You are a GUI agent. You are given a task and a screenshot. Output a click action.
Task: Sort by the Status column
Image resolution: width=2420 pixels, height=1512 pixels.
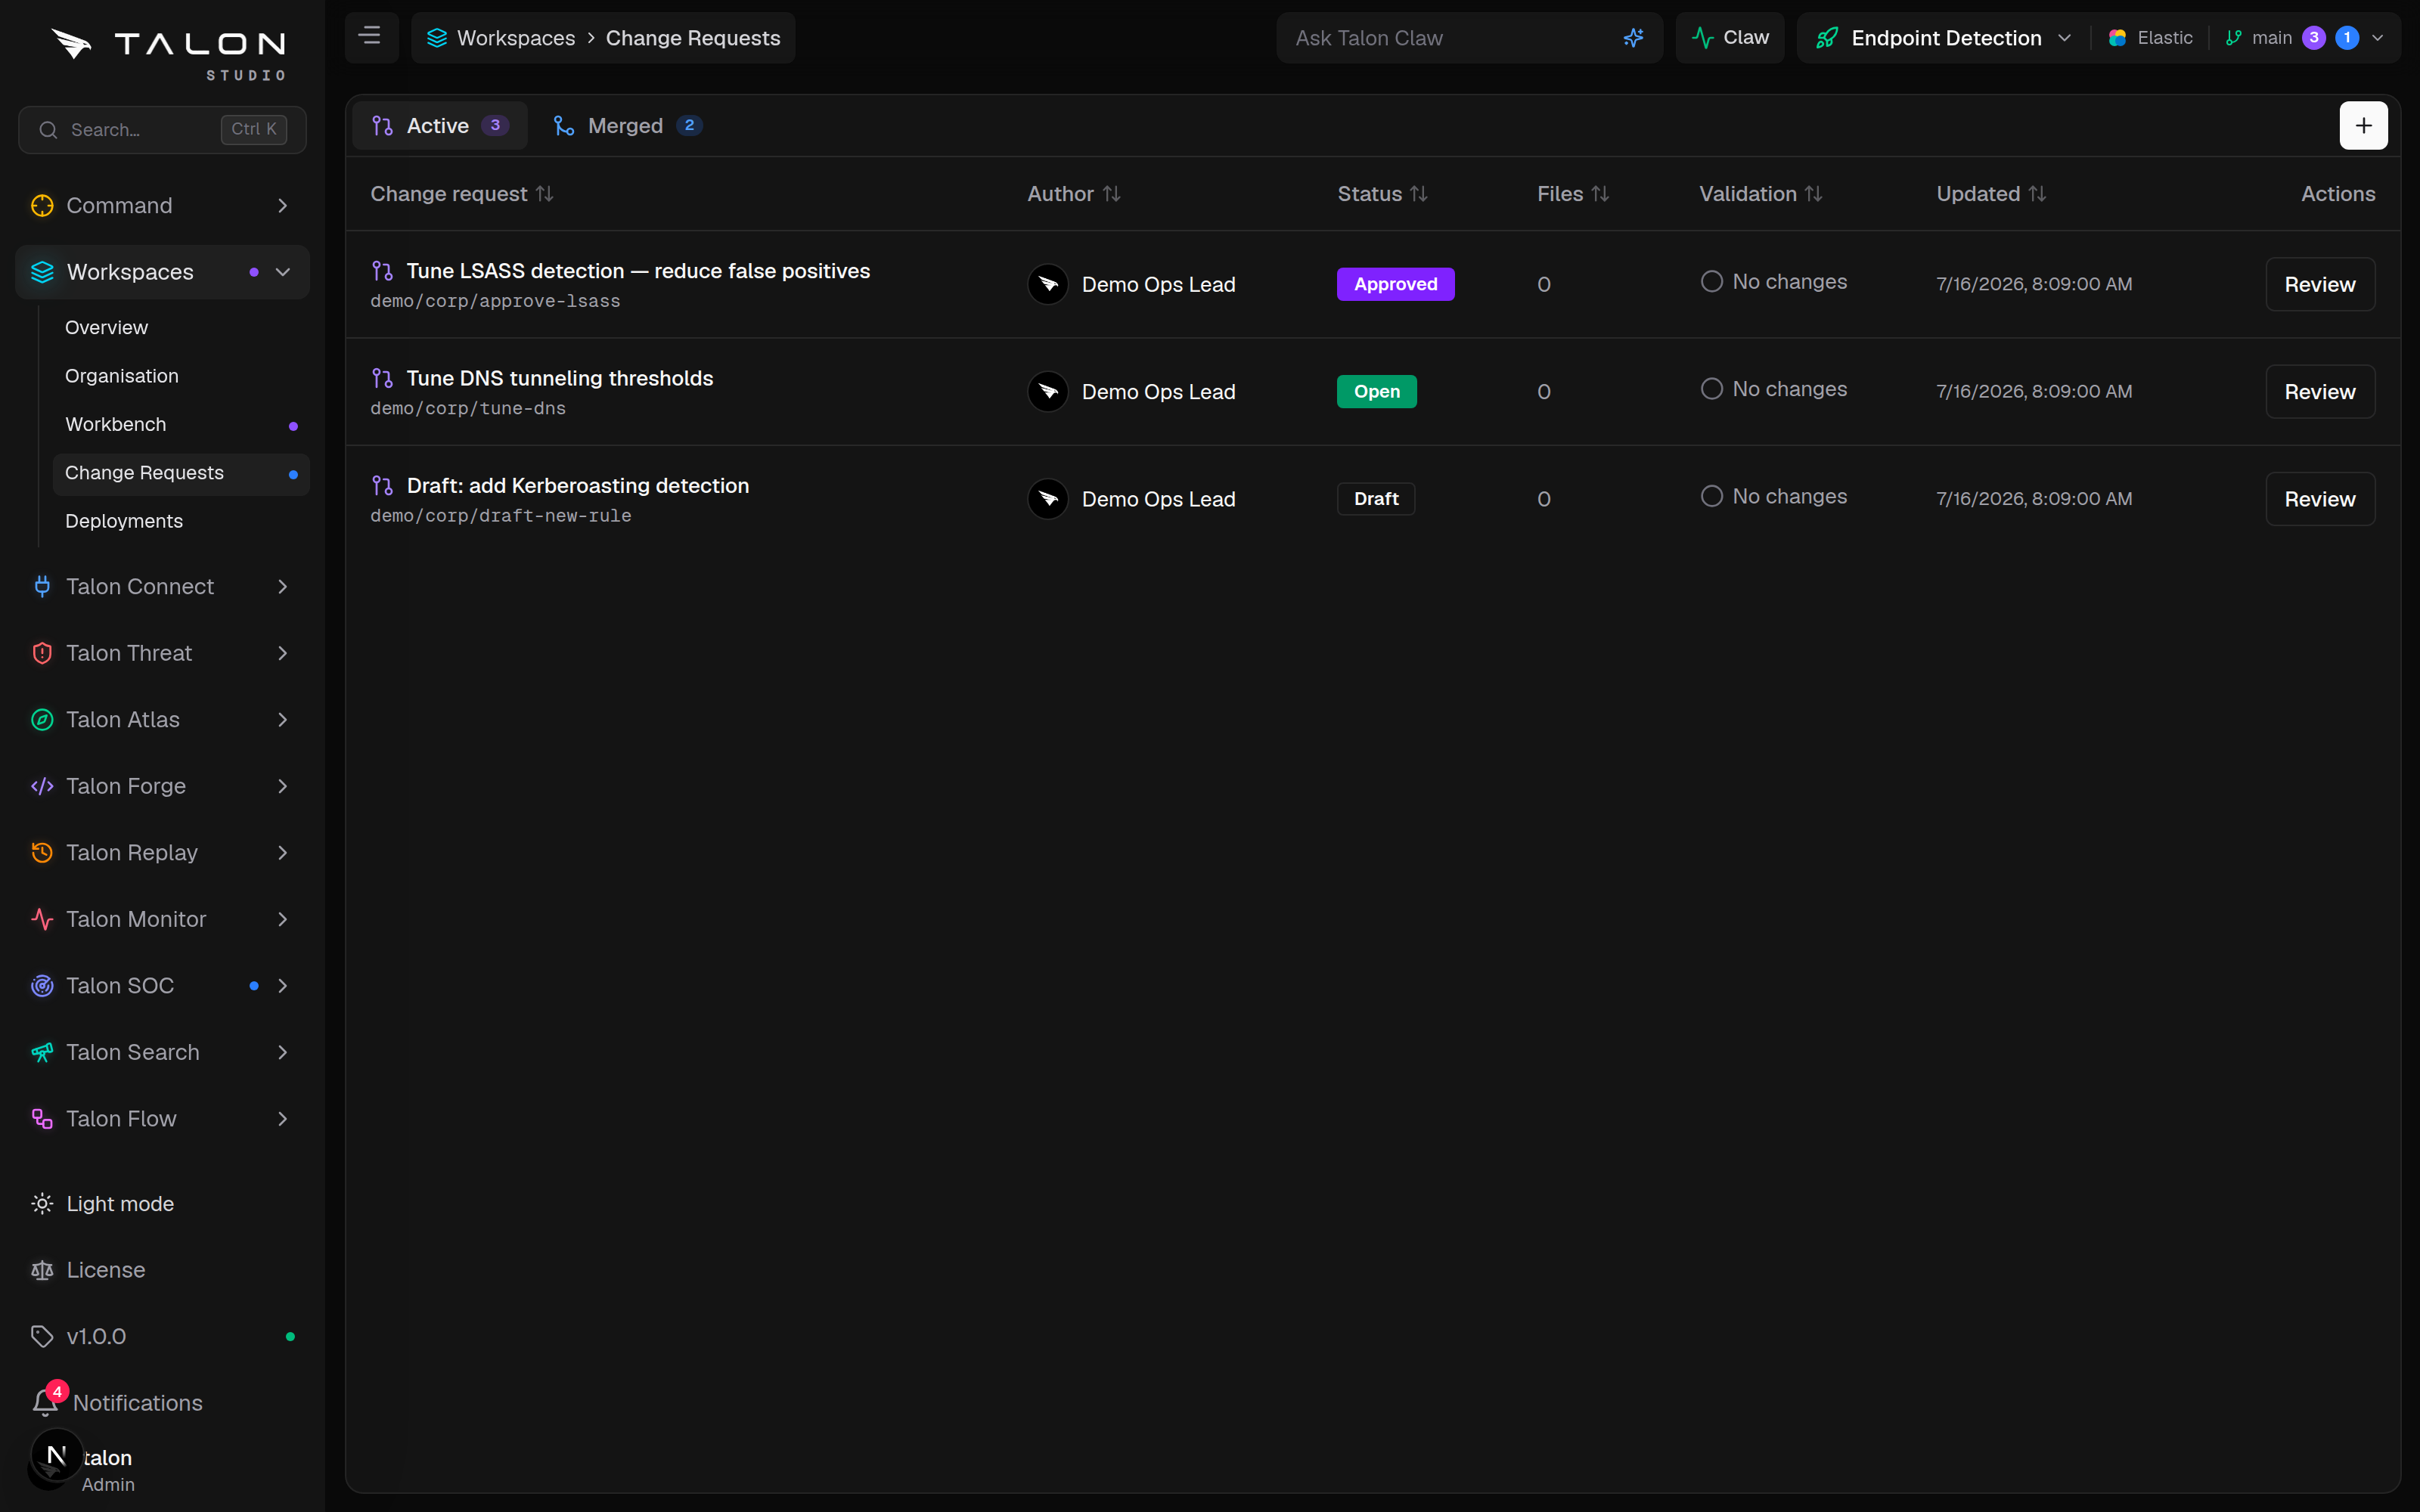tap(1382, 194)
